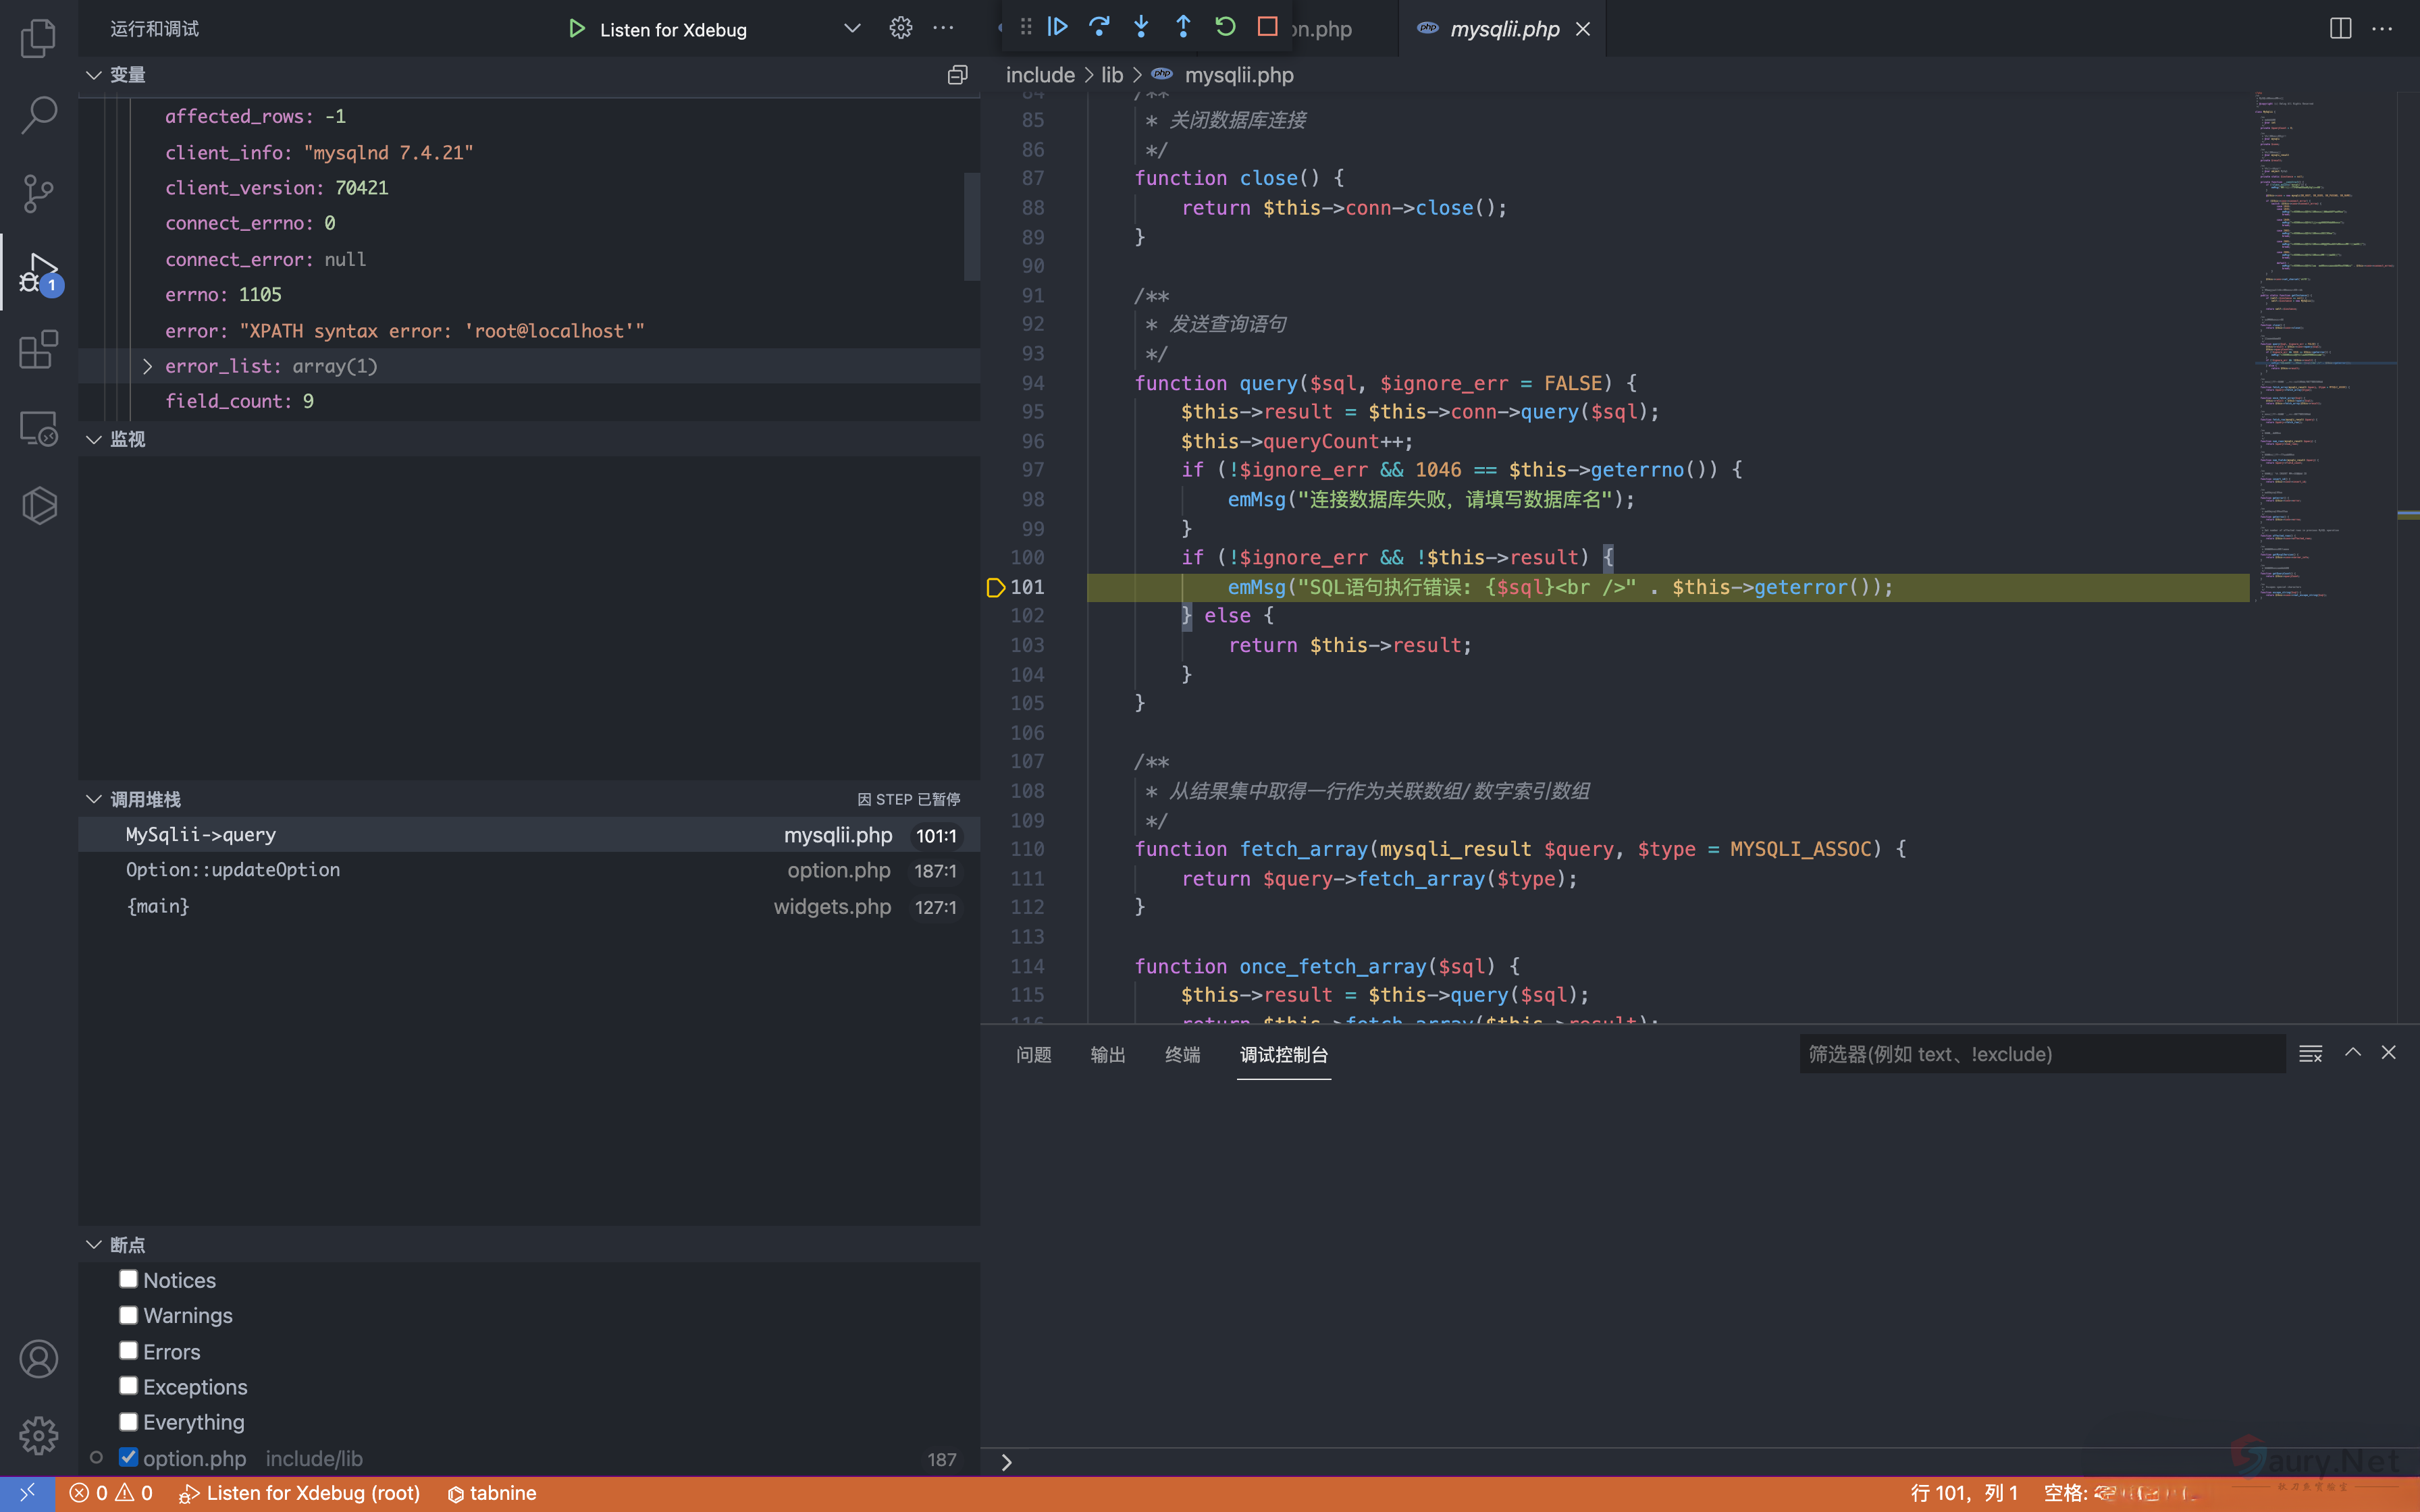
Task: Expand the error_list array variable
Action: (147, 366)
